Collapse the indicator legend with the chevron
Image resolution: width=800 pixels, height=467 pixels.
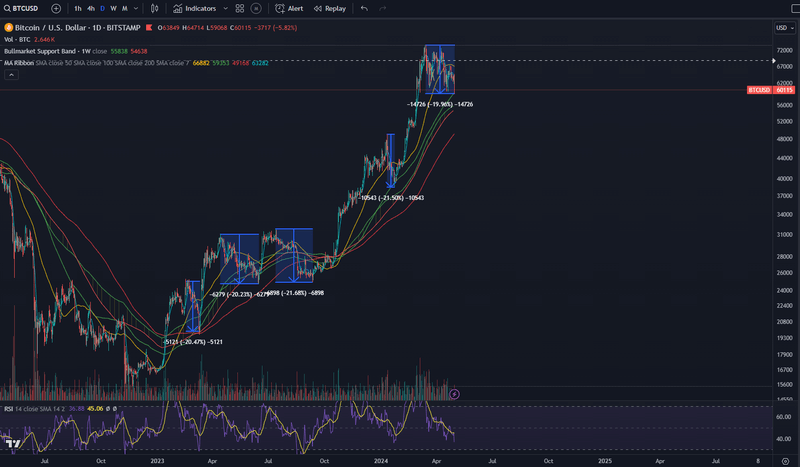(11, 75)
